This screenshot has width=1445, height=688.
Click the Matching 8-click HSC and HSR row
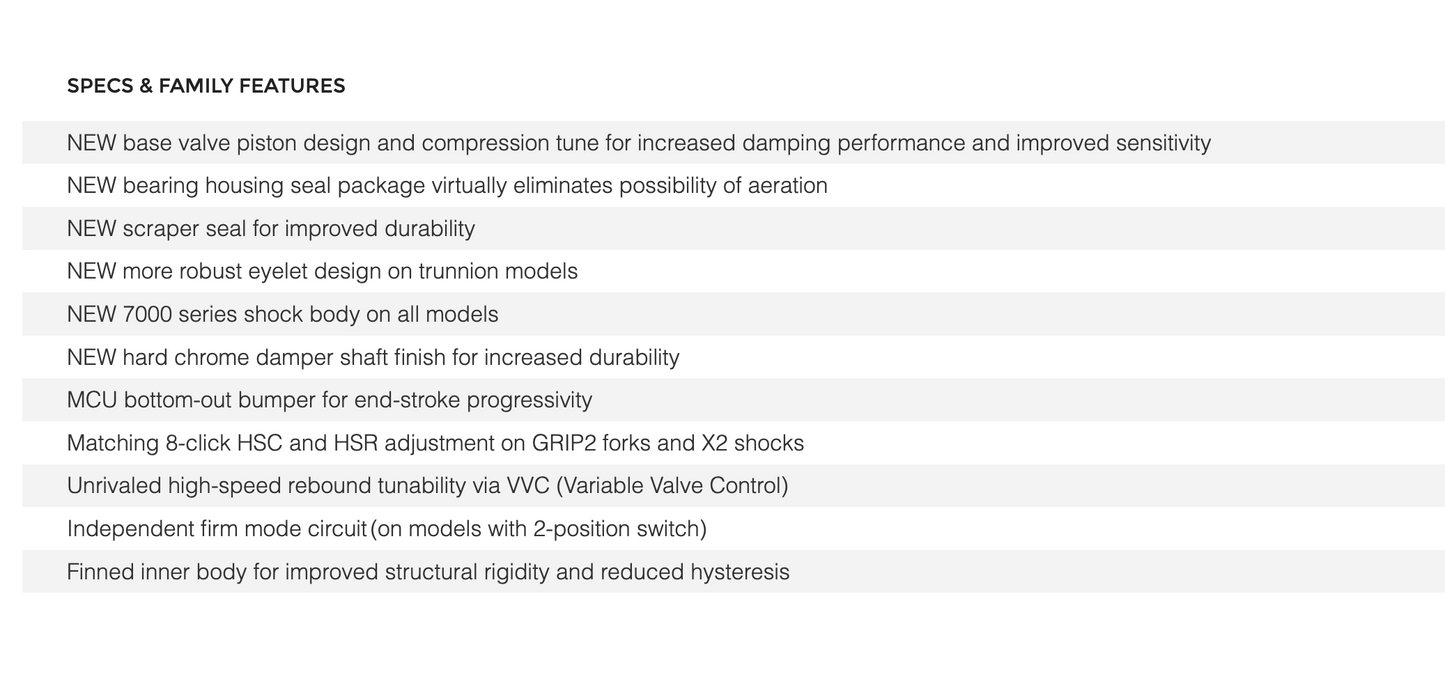pyautogui.click(x=435, y=443)
